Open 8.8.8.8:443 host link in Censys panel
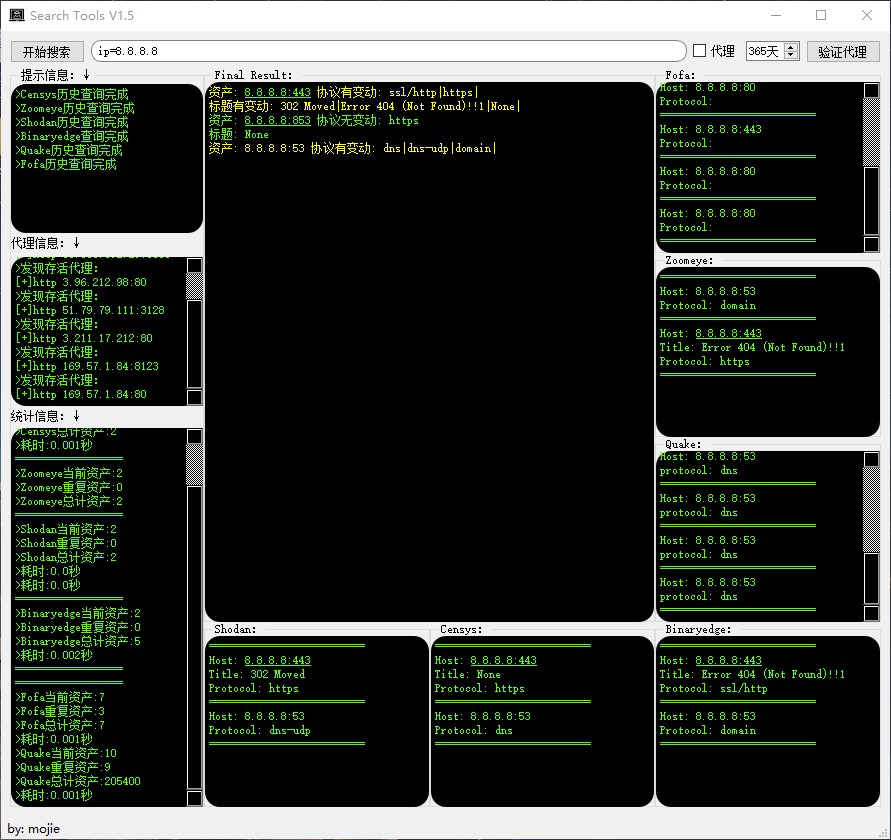891x840 pixels. (x=503, y=661)
